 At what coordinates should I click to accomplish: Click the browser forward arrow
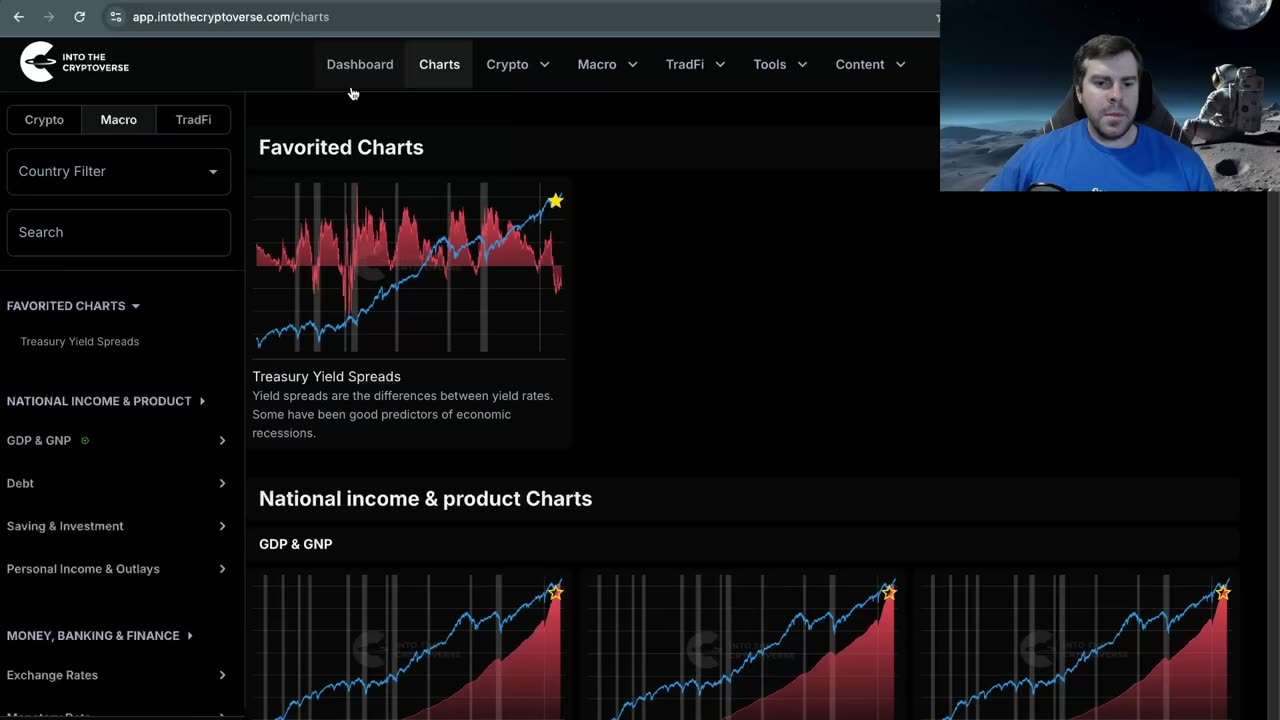49,17
